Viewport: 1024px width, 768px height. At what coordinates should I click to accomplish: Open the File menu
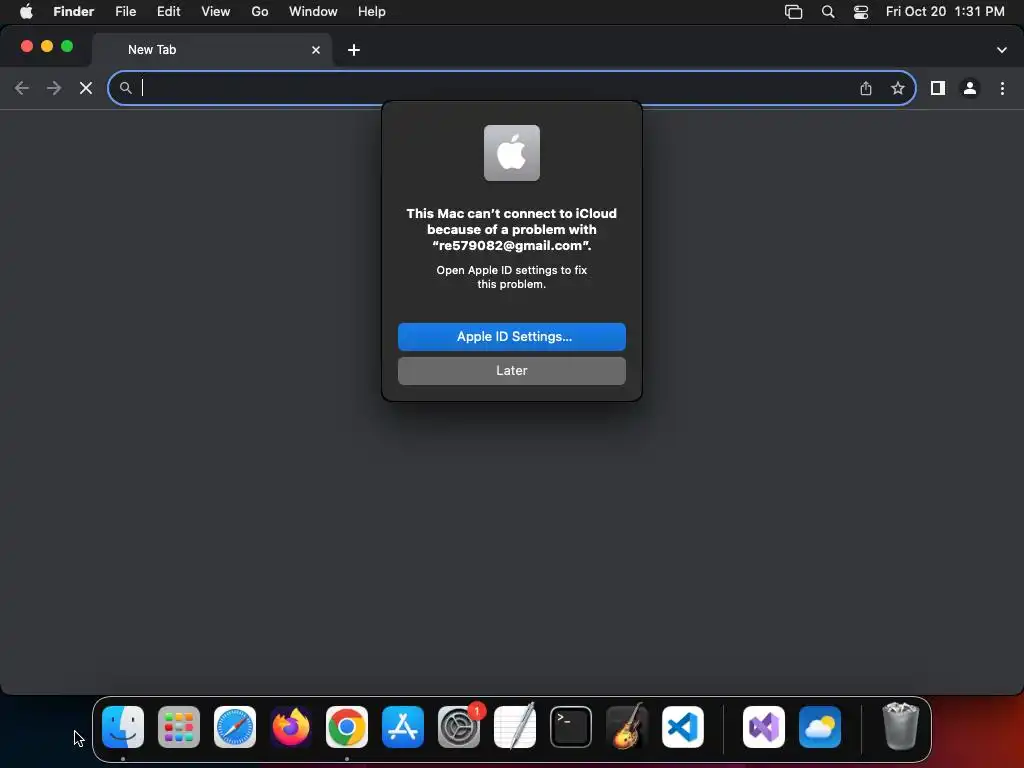[x=125, y=12]
